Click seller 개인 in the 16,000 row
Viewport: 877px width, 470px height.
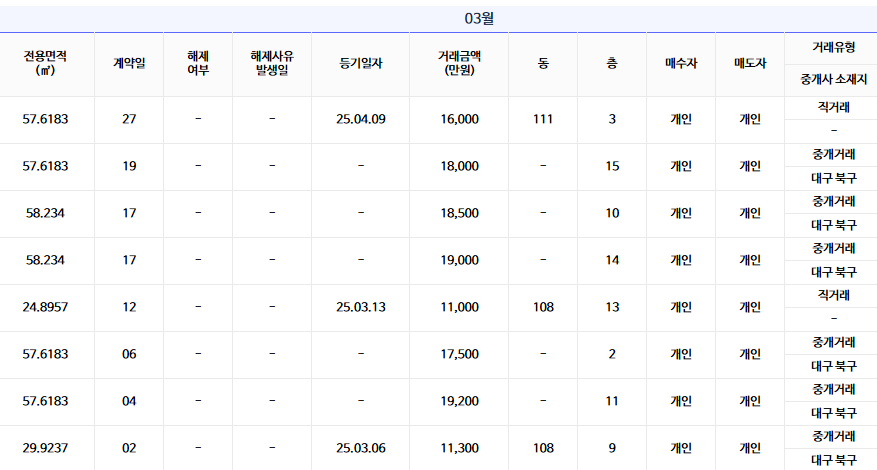click(750, 119)
